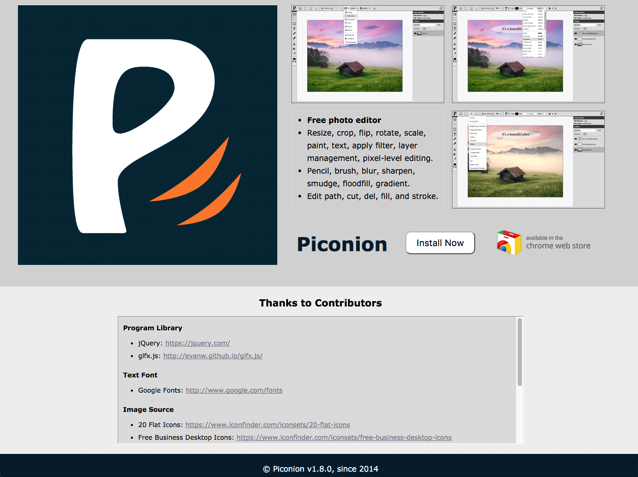The image size is (638, 477).
Task: Click the 'Piconion v1.8.0, since 2014' footer text
Action: [x=320, y=469]
